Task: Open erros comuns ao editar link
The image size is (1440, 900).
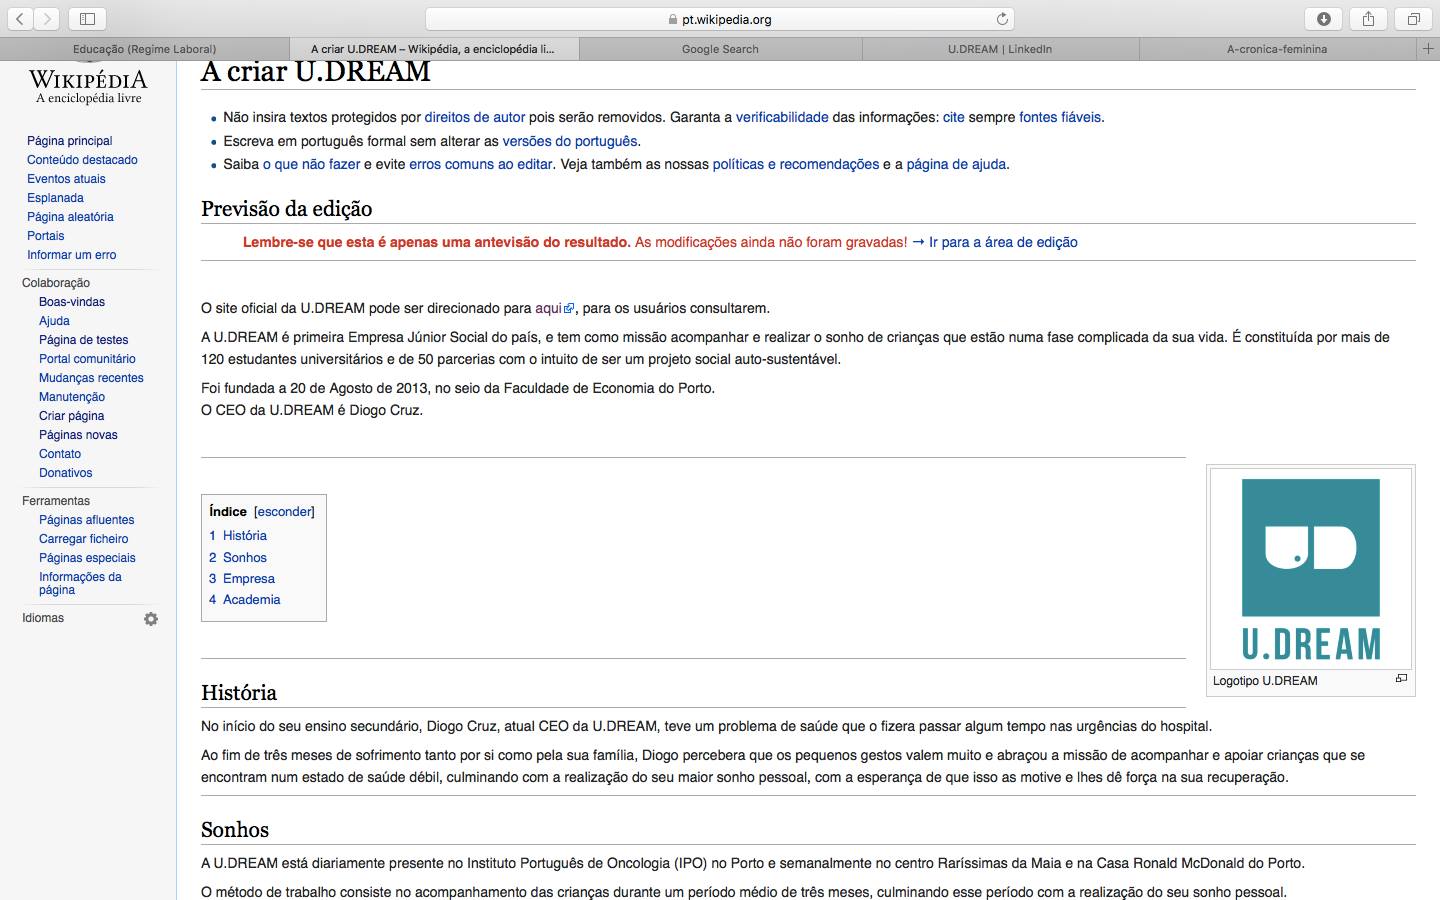Action: coord(481,164)
